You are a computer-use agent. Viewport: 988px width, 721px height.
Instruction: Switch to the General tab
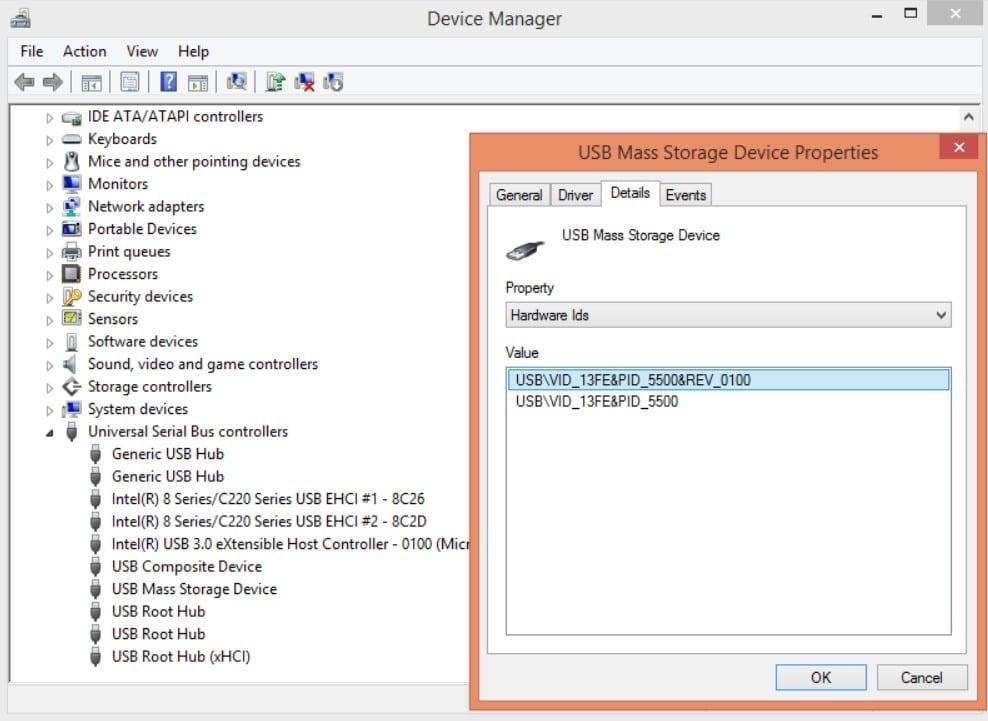(x=519, y=195)
